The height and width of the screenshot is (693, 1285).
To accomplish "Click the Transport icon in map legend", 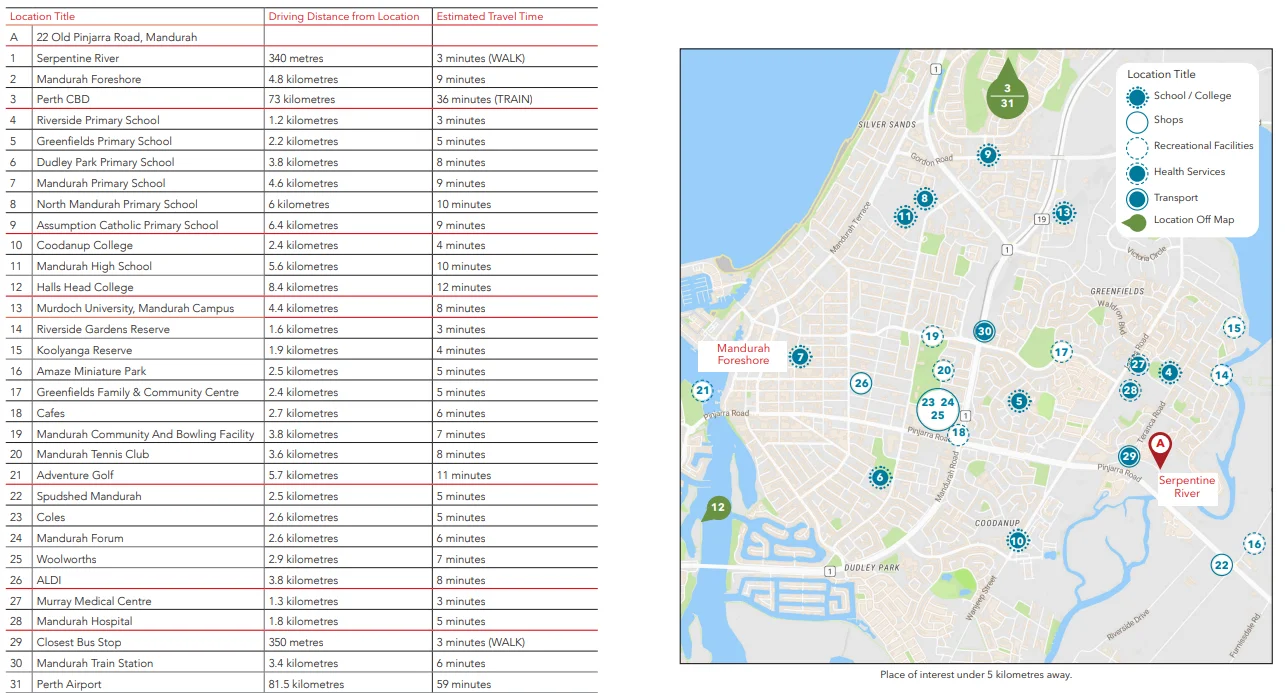I will 1136,198.
